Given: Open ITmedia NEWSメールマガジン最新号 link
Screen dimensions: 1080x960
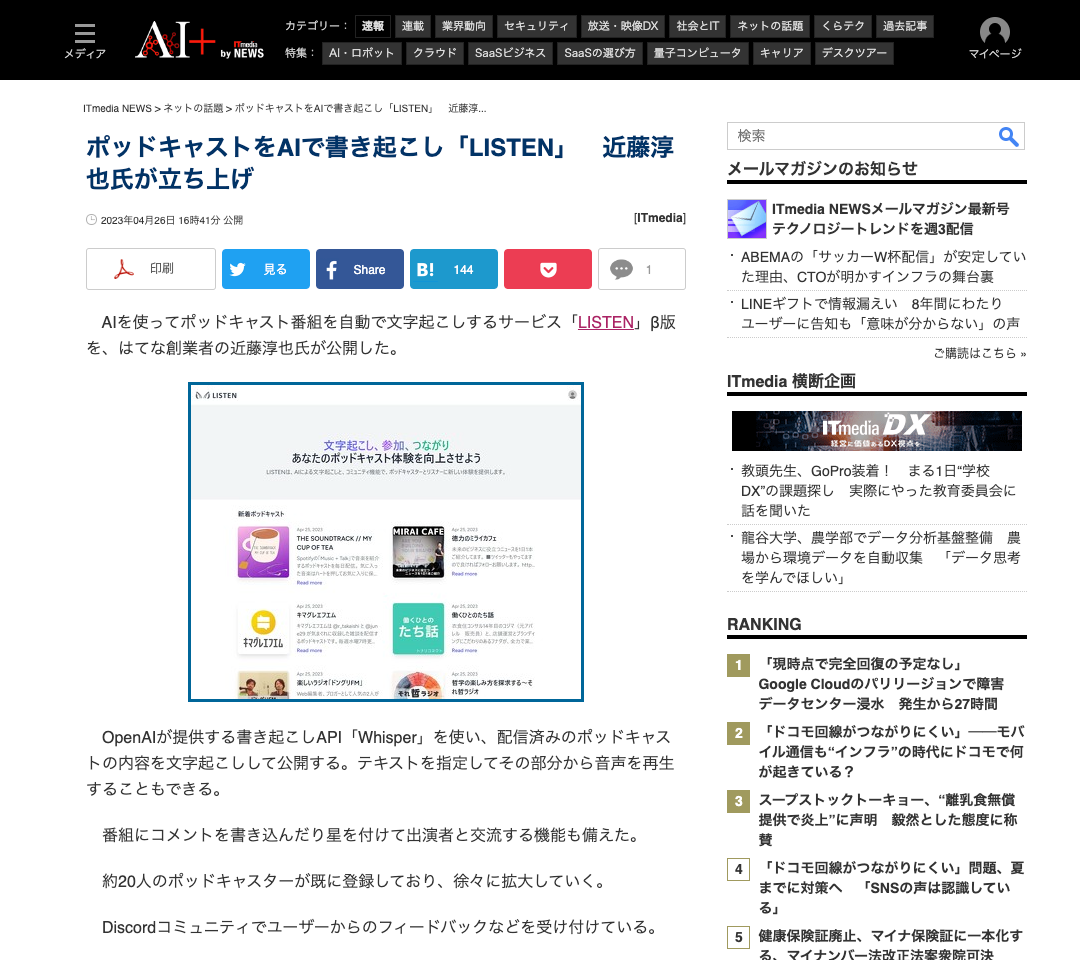Looking at the screenshot, I should point(891,218).
